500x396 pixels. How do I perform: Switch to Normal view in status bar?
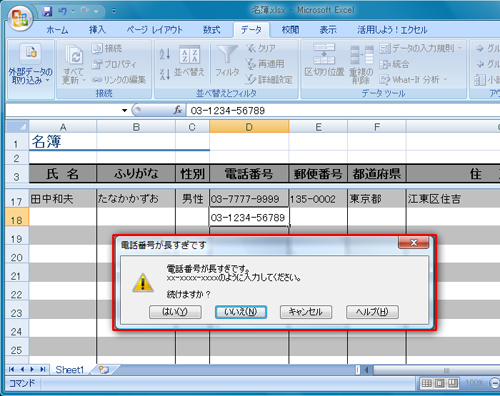pos(427,383)
